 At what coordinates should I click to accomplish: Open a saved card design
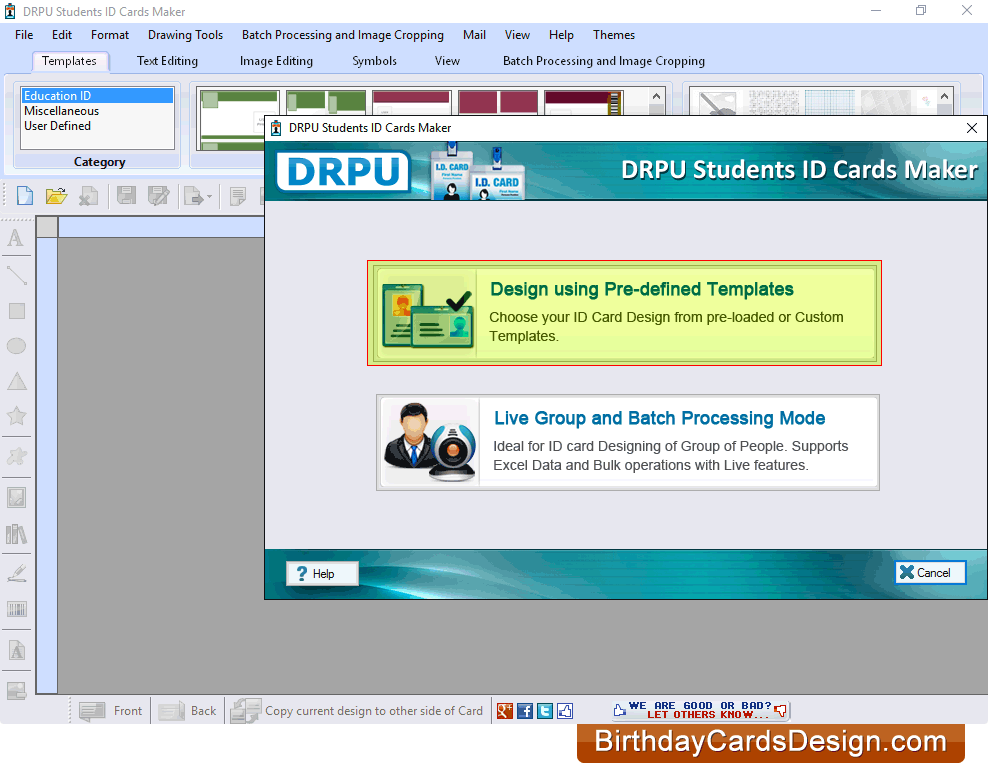pos(56,195)
